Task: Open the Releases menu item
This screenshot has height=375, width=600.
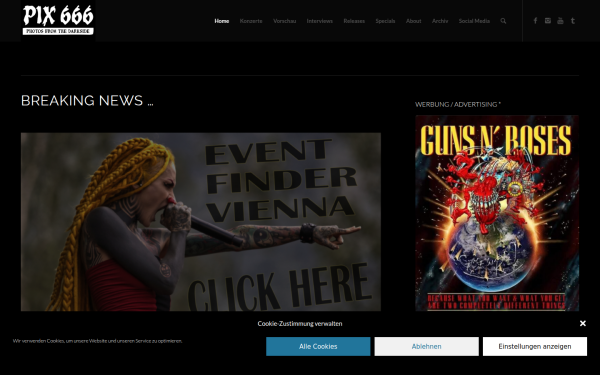Action: coord(354,21)
